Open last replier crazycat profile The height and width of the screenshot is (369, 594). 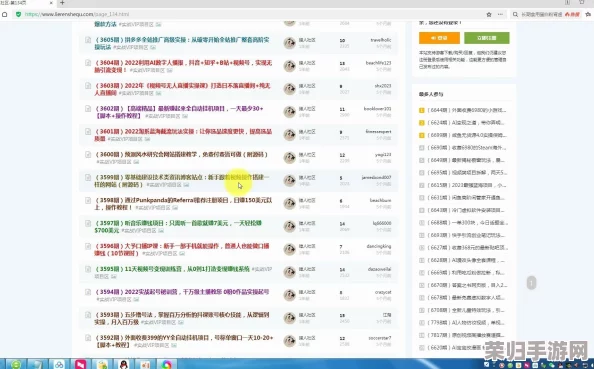point(383,292)
